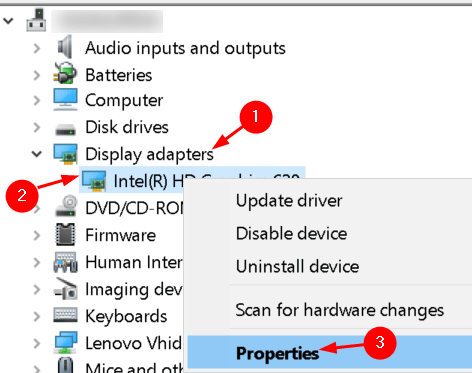Click the Audio inputs and outputs speaker icon
Screen dimensions: 472x373
(x=65, y=47)
